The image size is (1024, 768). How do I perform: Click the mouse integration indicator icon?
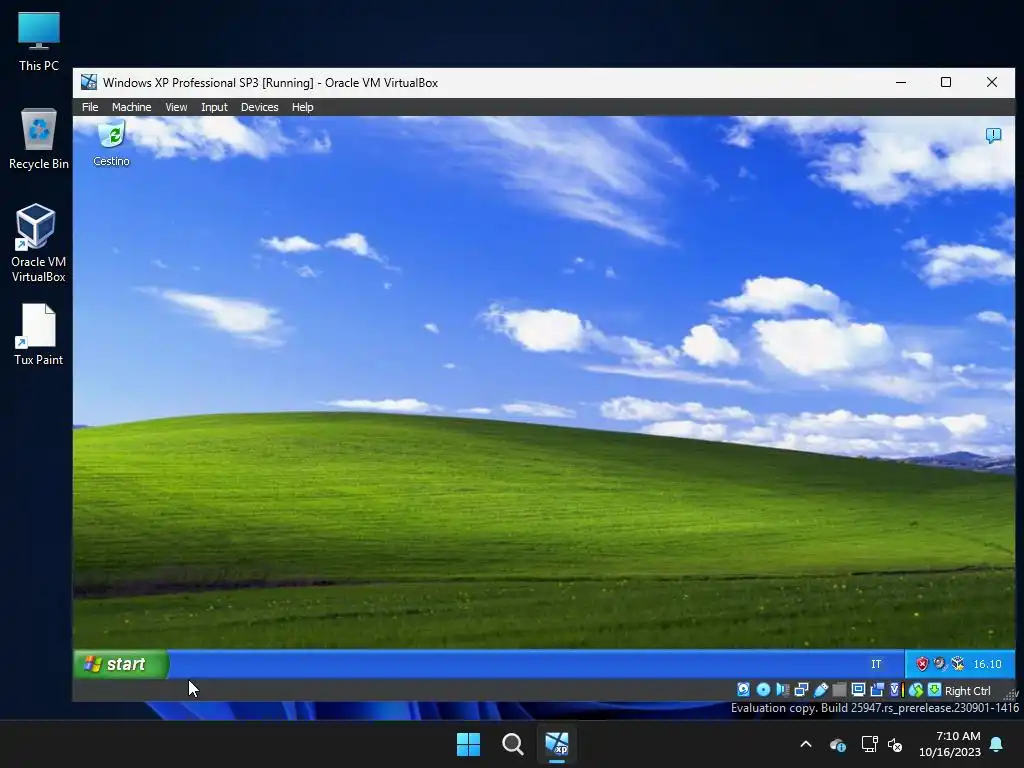point(916,690)
